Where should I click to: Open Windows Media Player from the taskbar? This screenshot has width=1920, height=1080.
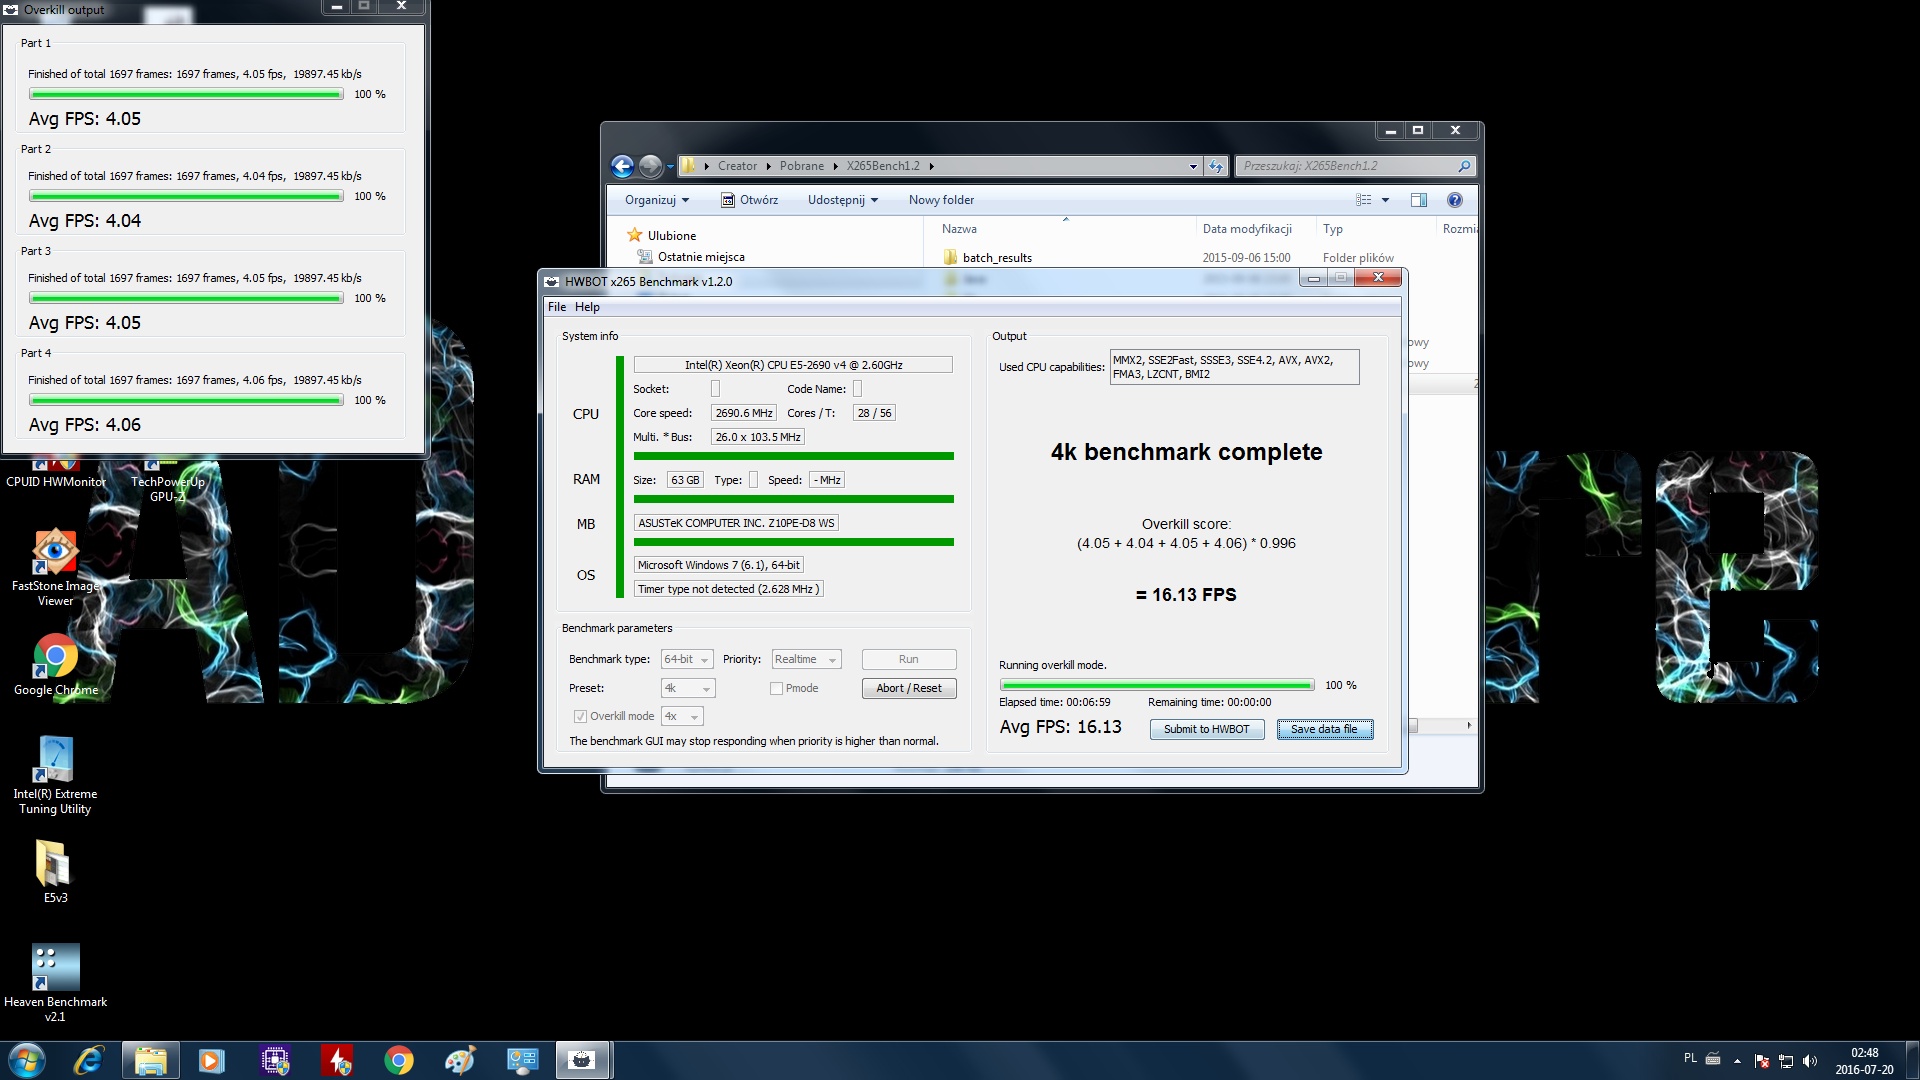(212, 1060)
